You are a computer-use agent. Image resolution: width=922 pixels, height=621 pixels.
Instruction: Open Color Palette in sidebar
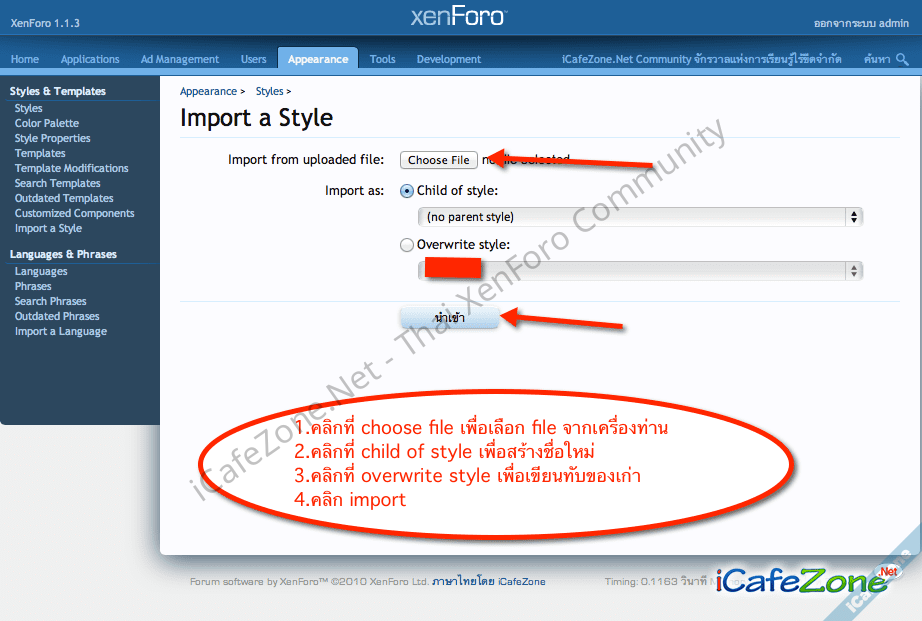47,124
